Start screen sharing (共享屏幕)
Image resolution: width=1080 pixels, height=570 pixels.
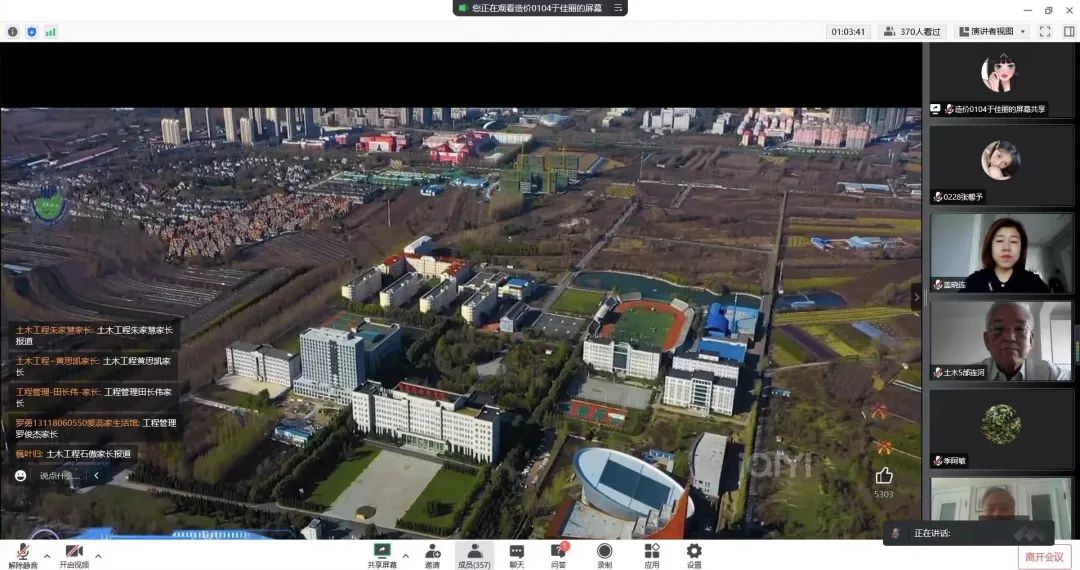point(381,554)
